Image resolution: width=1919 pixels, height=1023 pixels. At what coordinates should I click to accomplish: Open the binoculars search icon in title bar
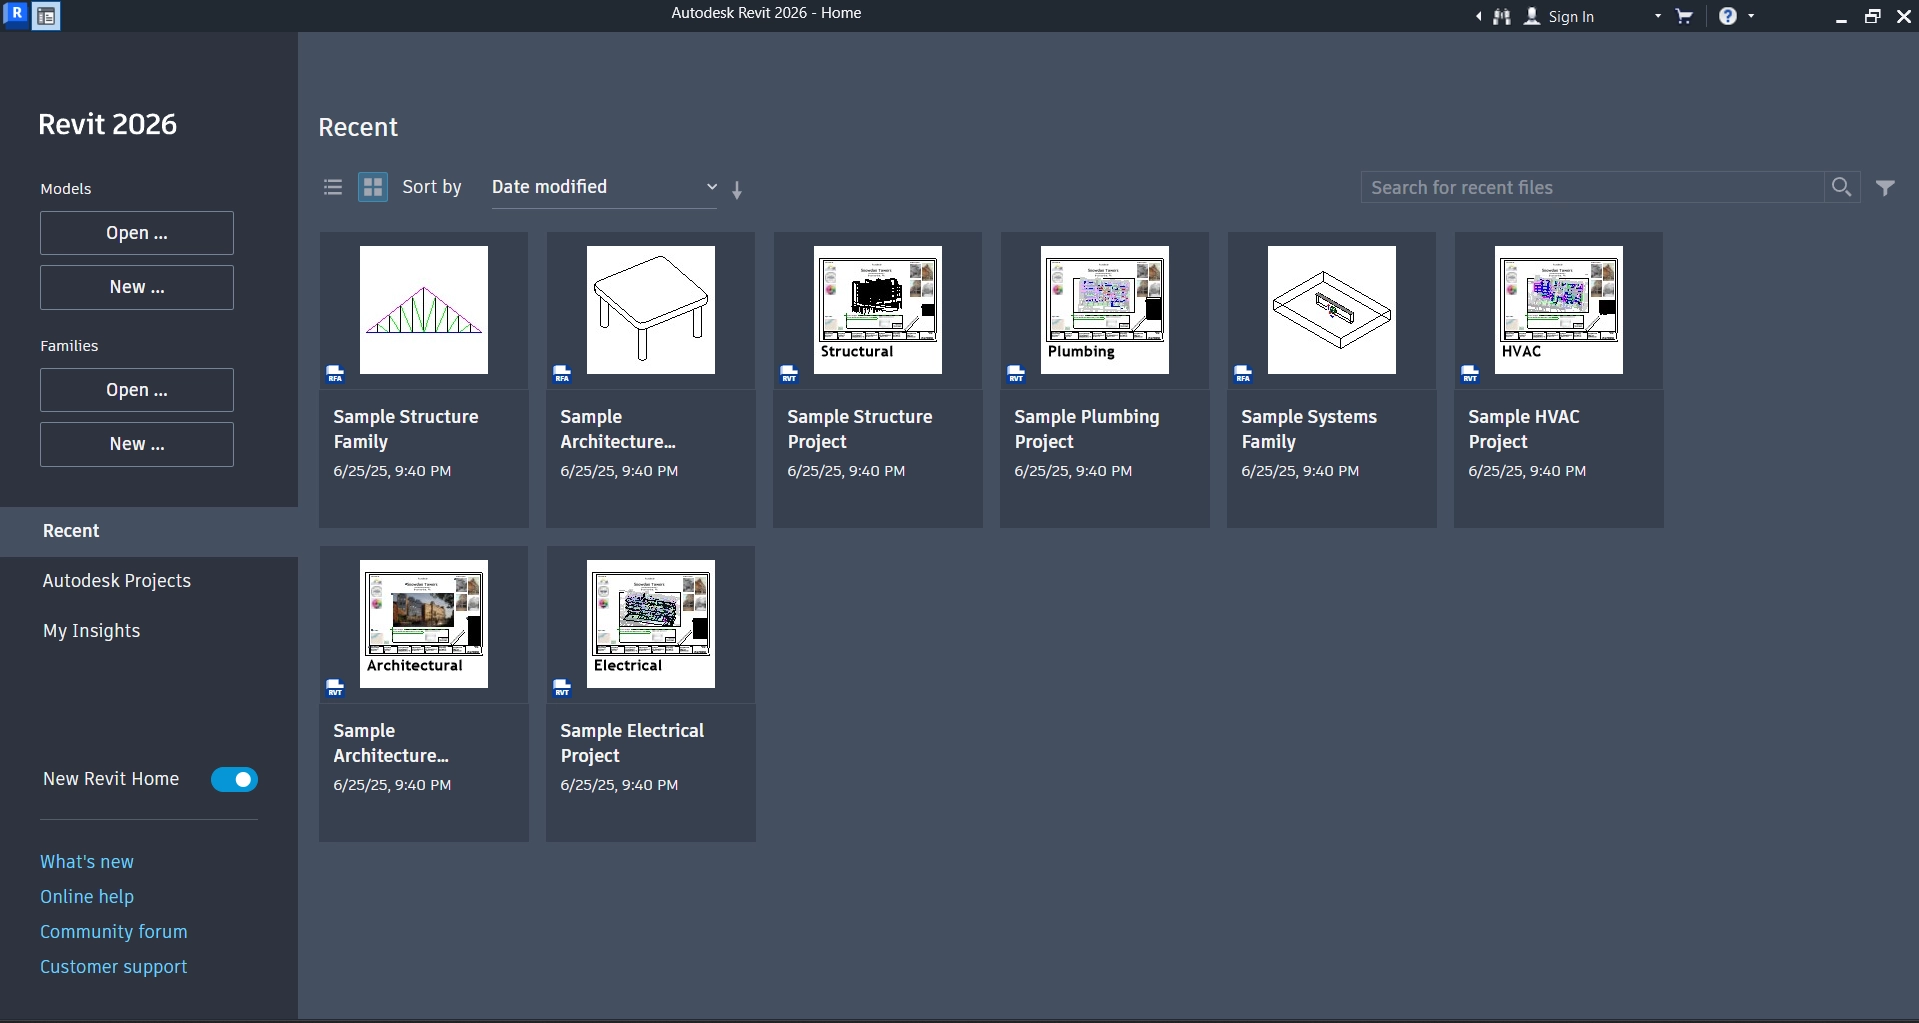click(x=1501, y=17)
